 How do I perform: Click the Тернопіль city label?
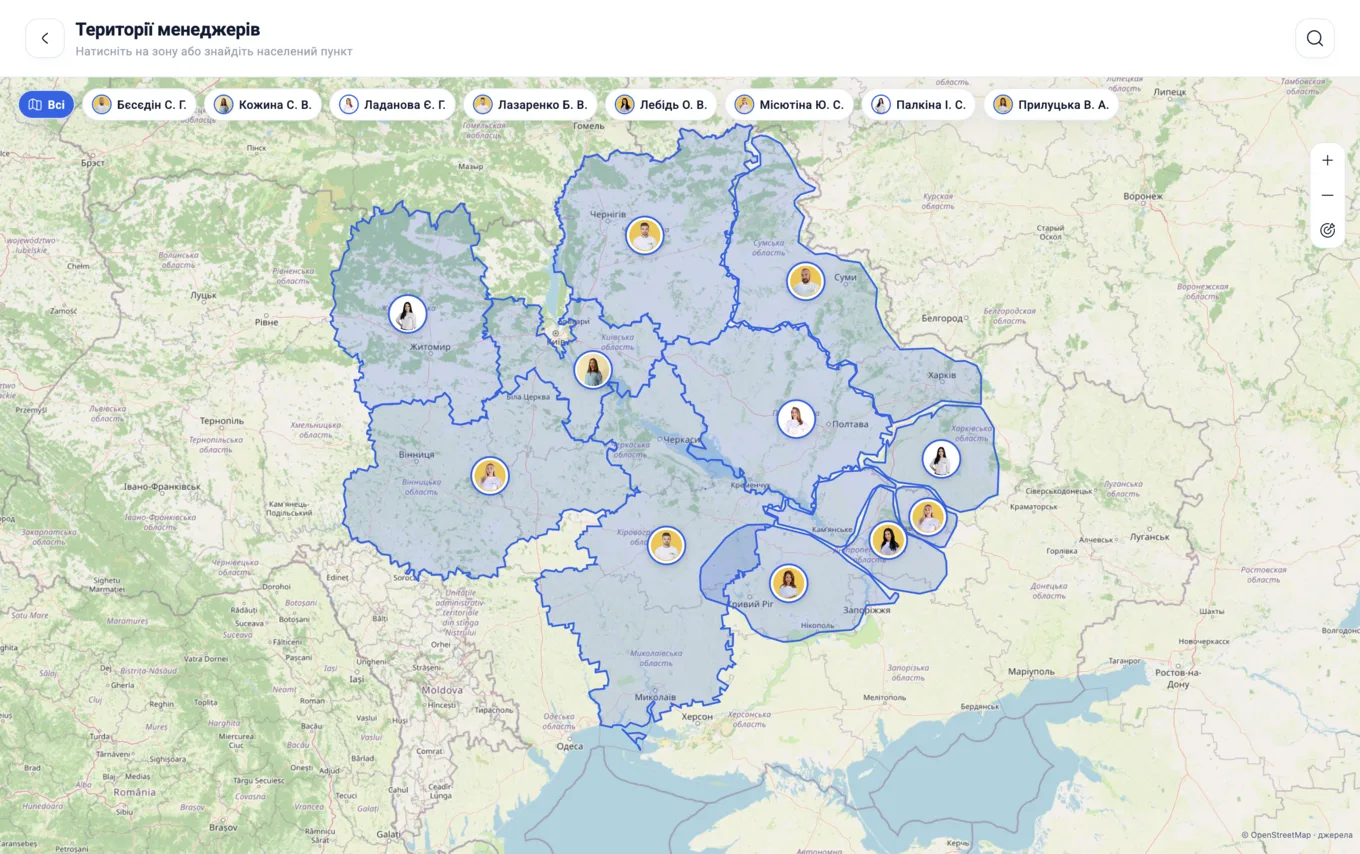tap(221, 421)
